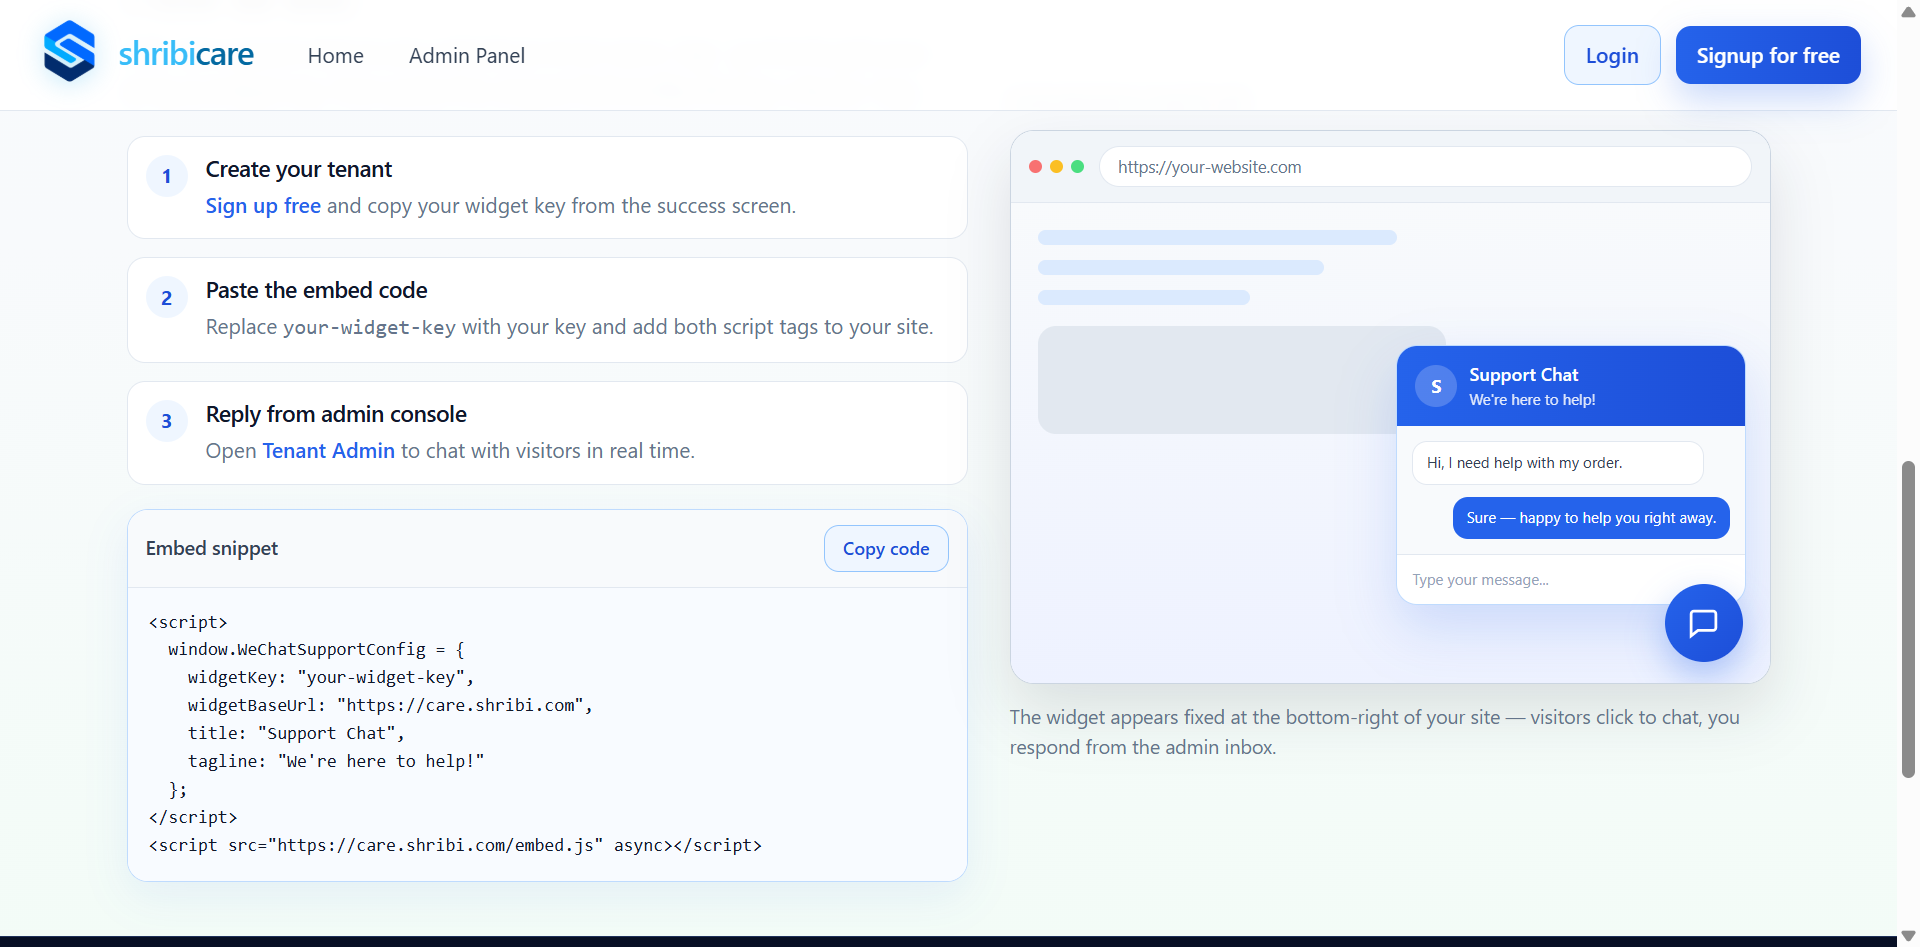Screen dimensions: 1920x947
Task: Select 'Reply from admin console' heading
Action: point(336,415)
